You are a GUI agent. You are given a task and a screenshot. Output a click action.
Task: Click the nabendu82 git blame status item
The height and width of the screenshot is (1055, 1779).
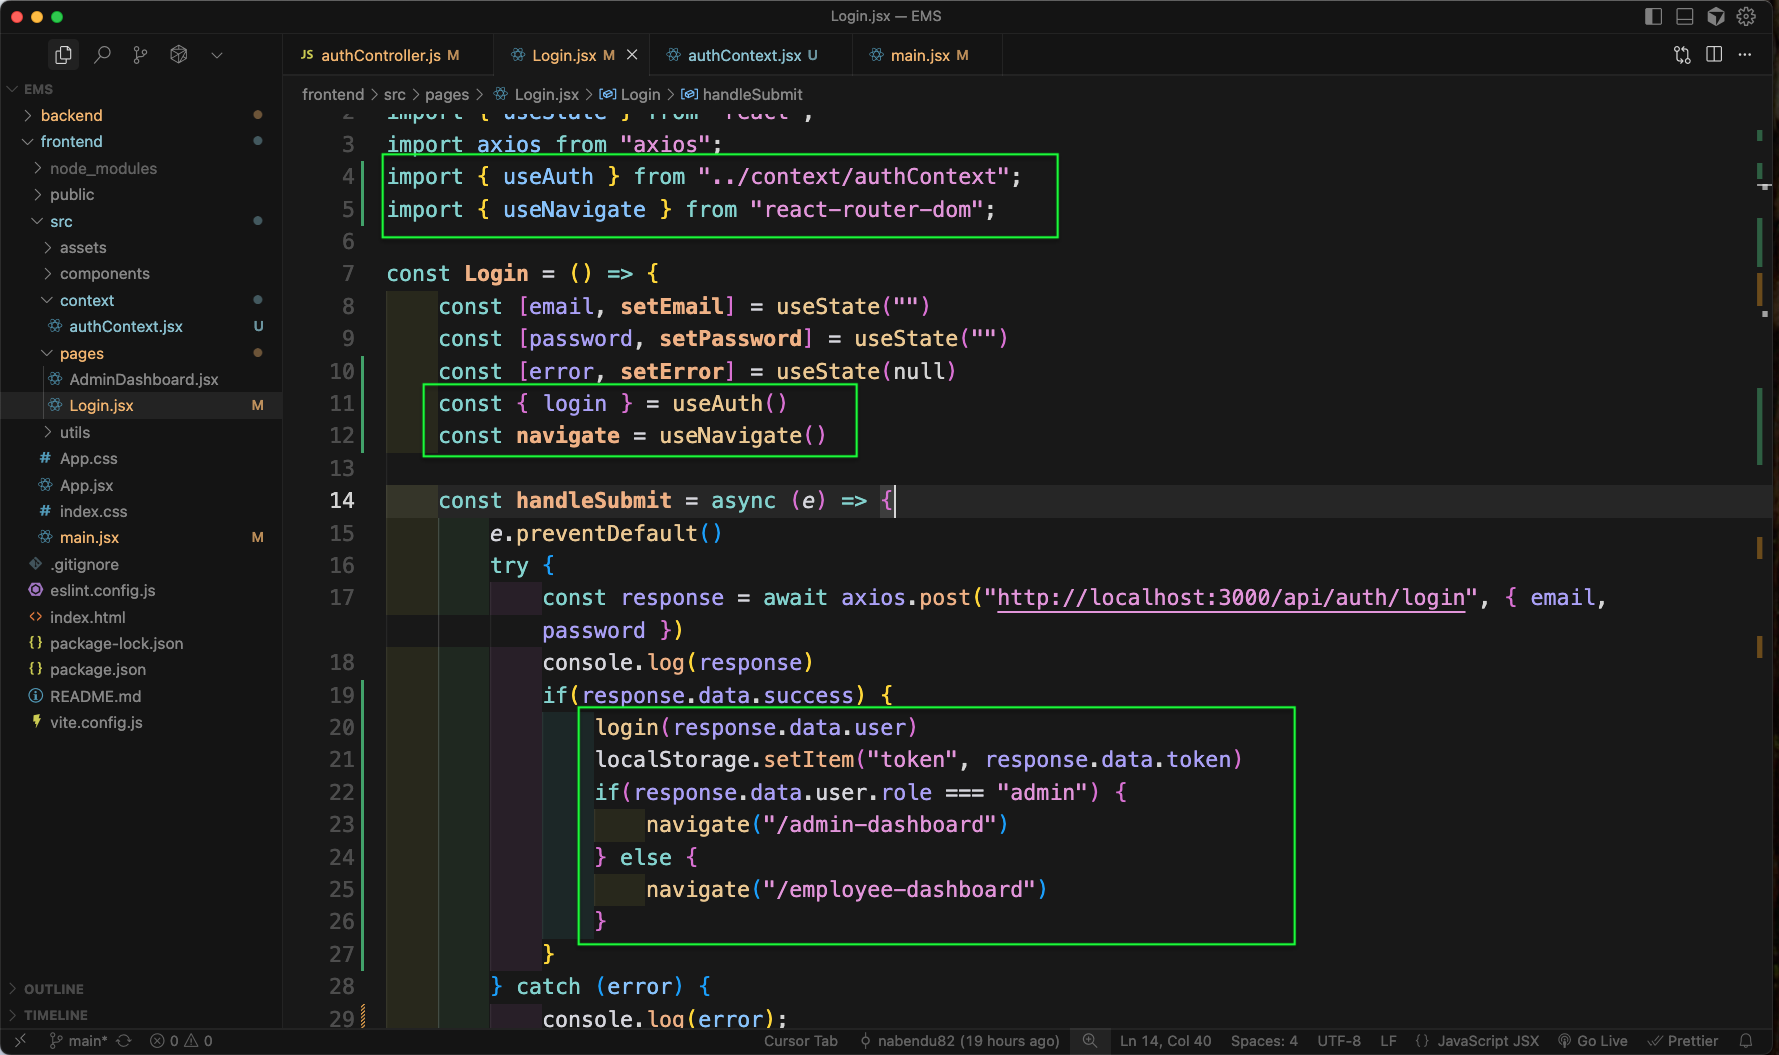click(959, 1041)
